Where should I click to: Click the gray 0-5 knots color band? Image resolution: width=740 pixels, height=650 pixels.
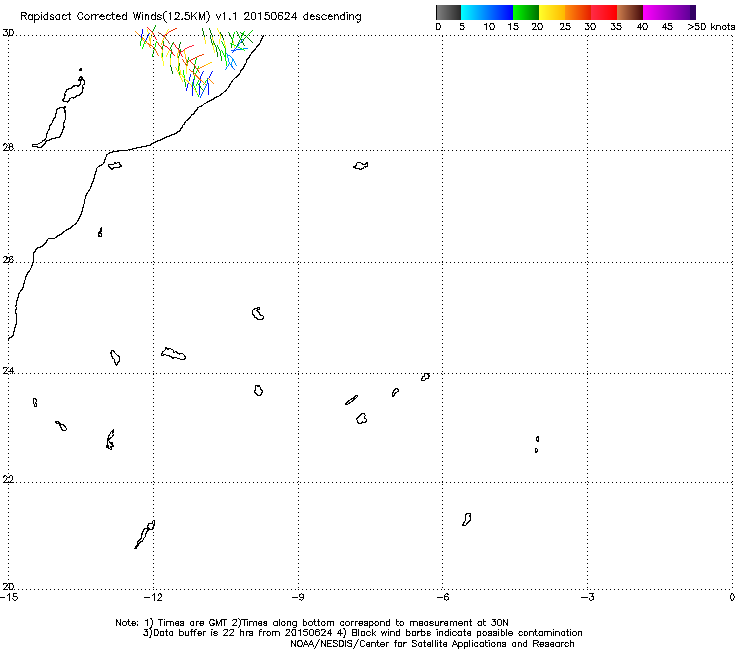coord(448,12)
